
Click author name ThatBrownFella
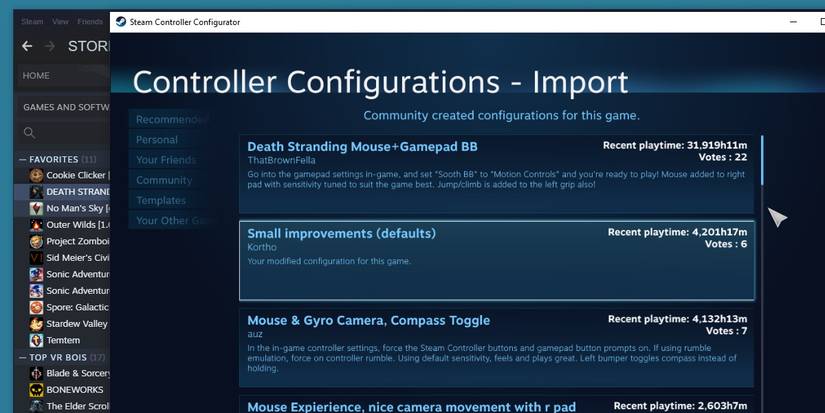pyautogui.click(x=281, y=160)
